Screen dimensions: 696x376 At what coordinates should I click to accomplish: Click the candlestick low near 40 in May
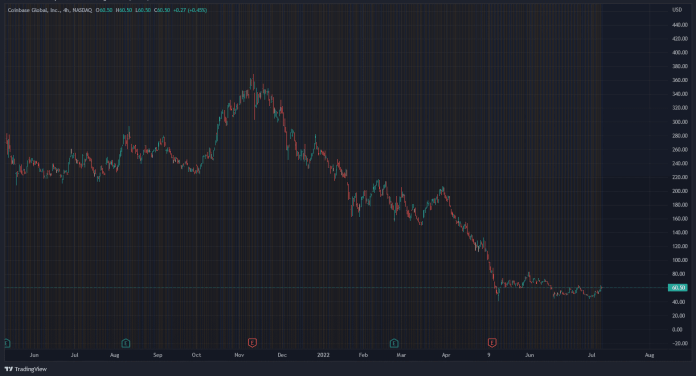[x=498, y=295]
